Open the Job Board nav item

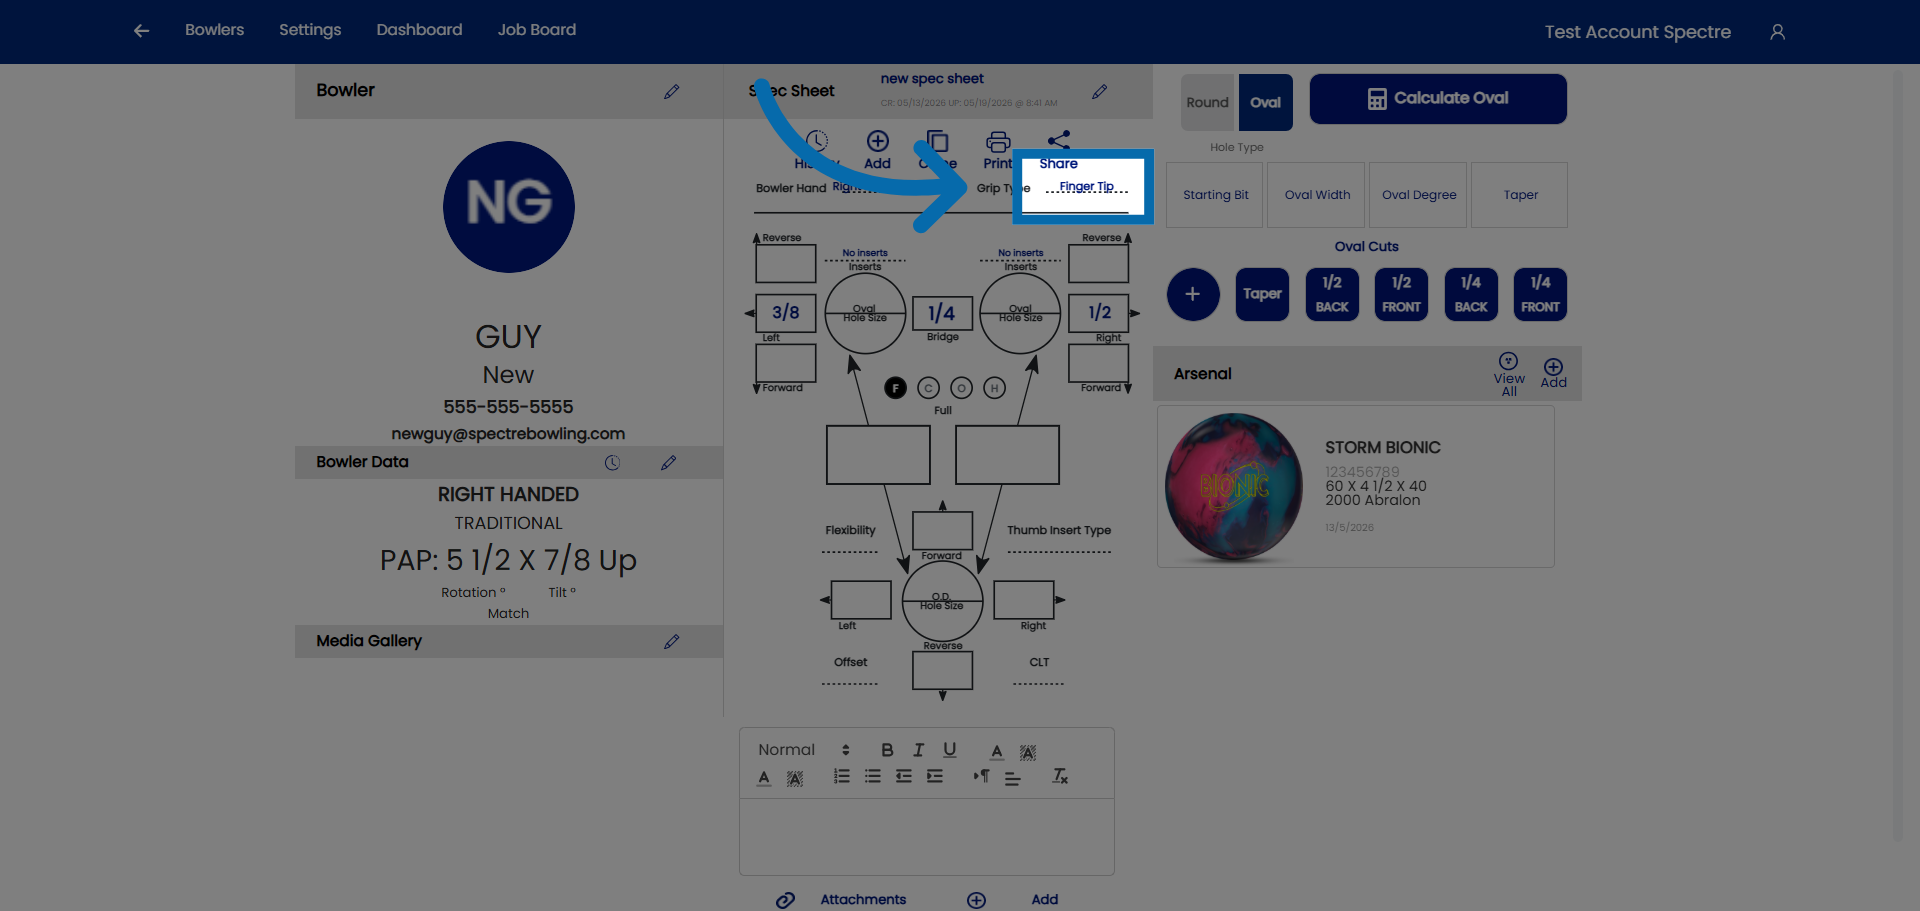[x=537, y=30]
